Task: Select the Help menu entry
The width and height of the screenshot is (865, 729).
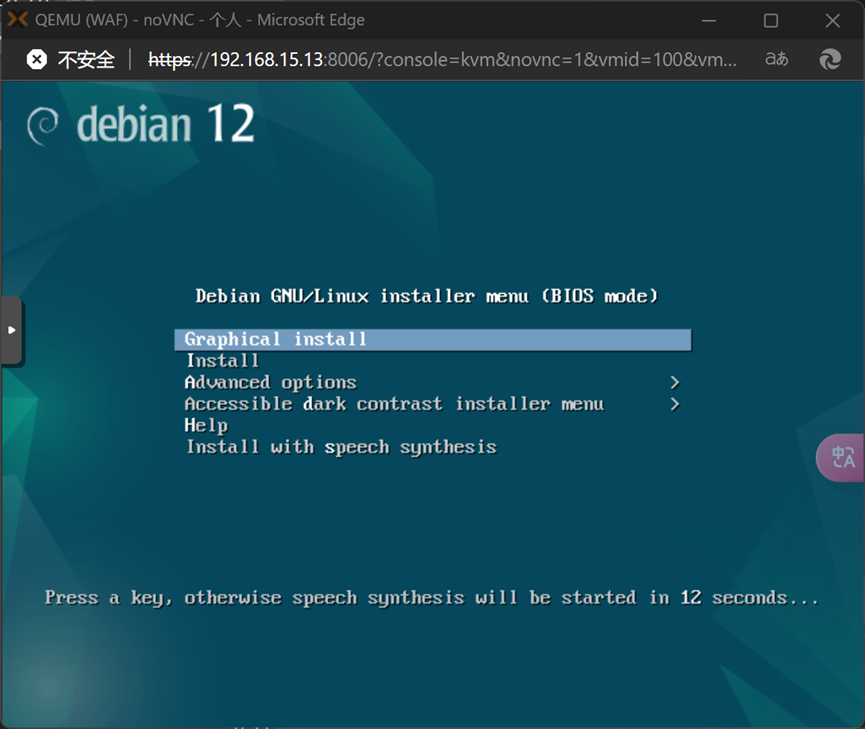Action: [x=206, y=425]
